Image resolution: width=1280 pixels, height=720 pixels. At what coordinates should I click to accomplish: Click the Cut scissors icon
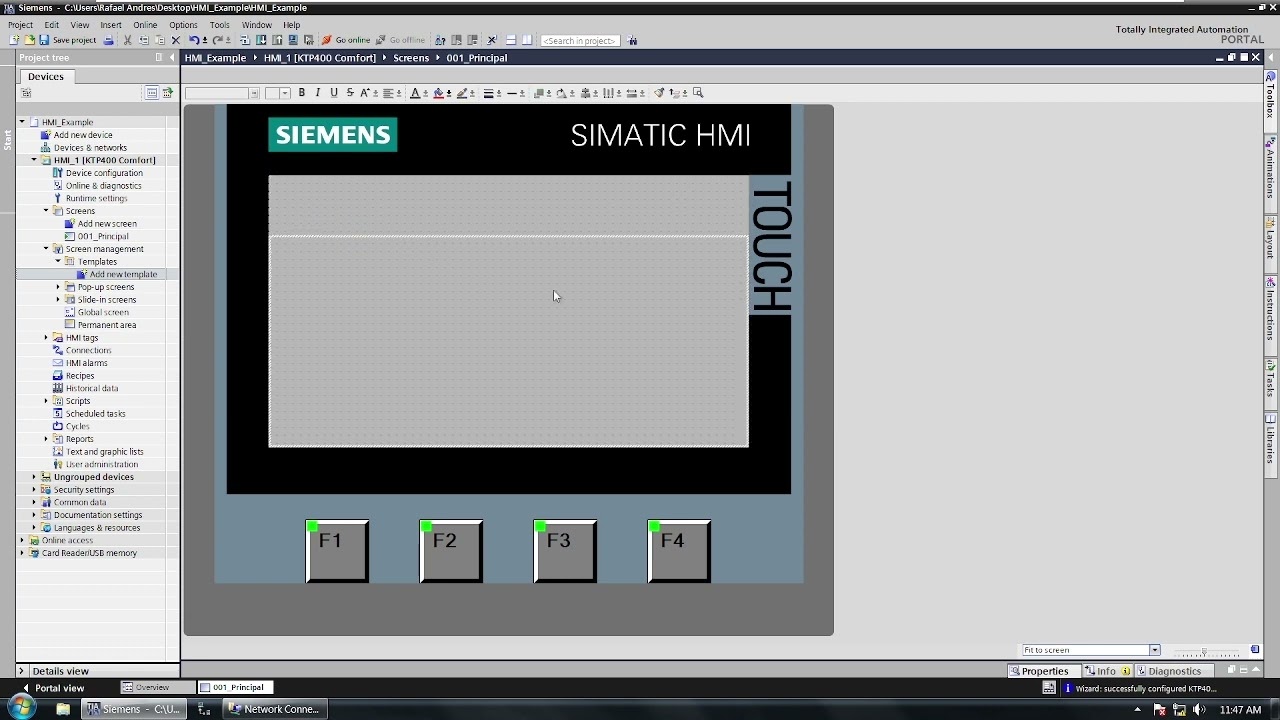click(127, 40)
